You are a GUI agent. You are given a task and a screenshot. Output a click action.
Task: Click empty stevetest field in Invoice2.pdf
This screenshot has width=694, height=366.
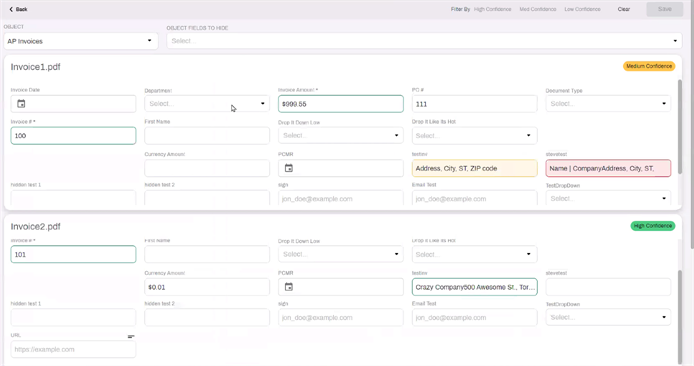tap(608, 287)
